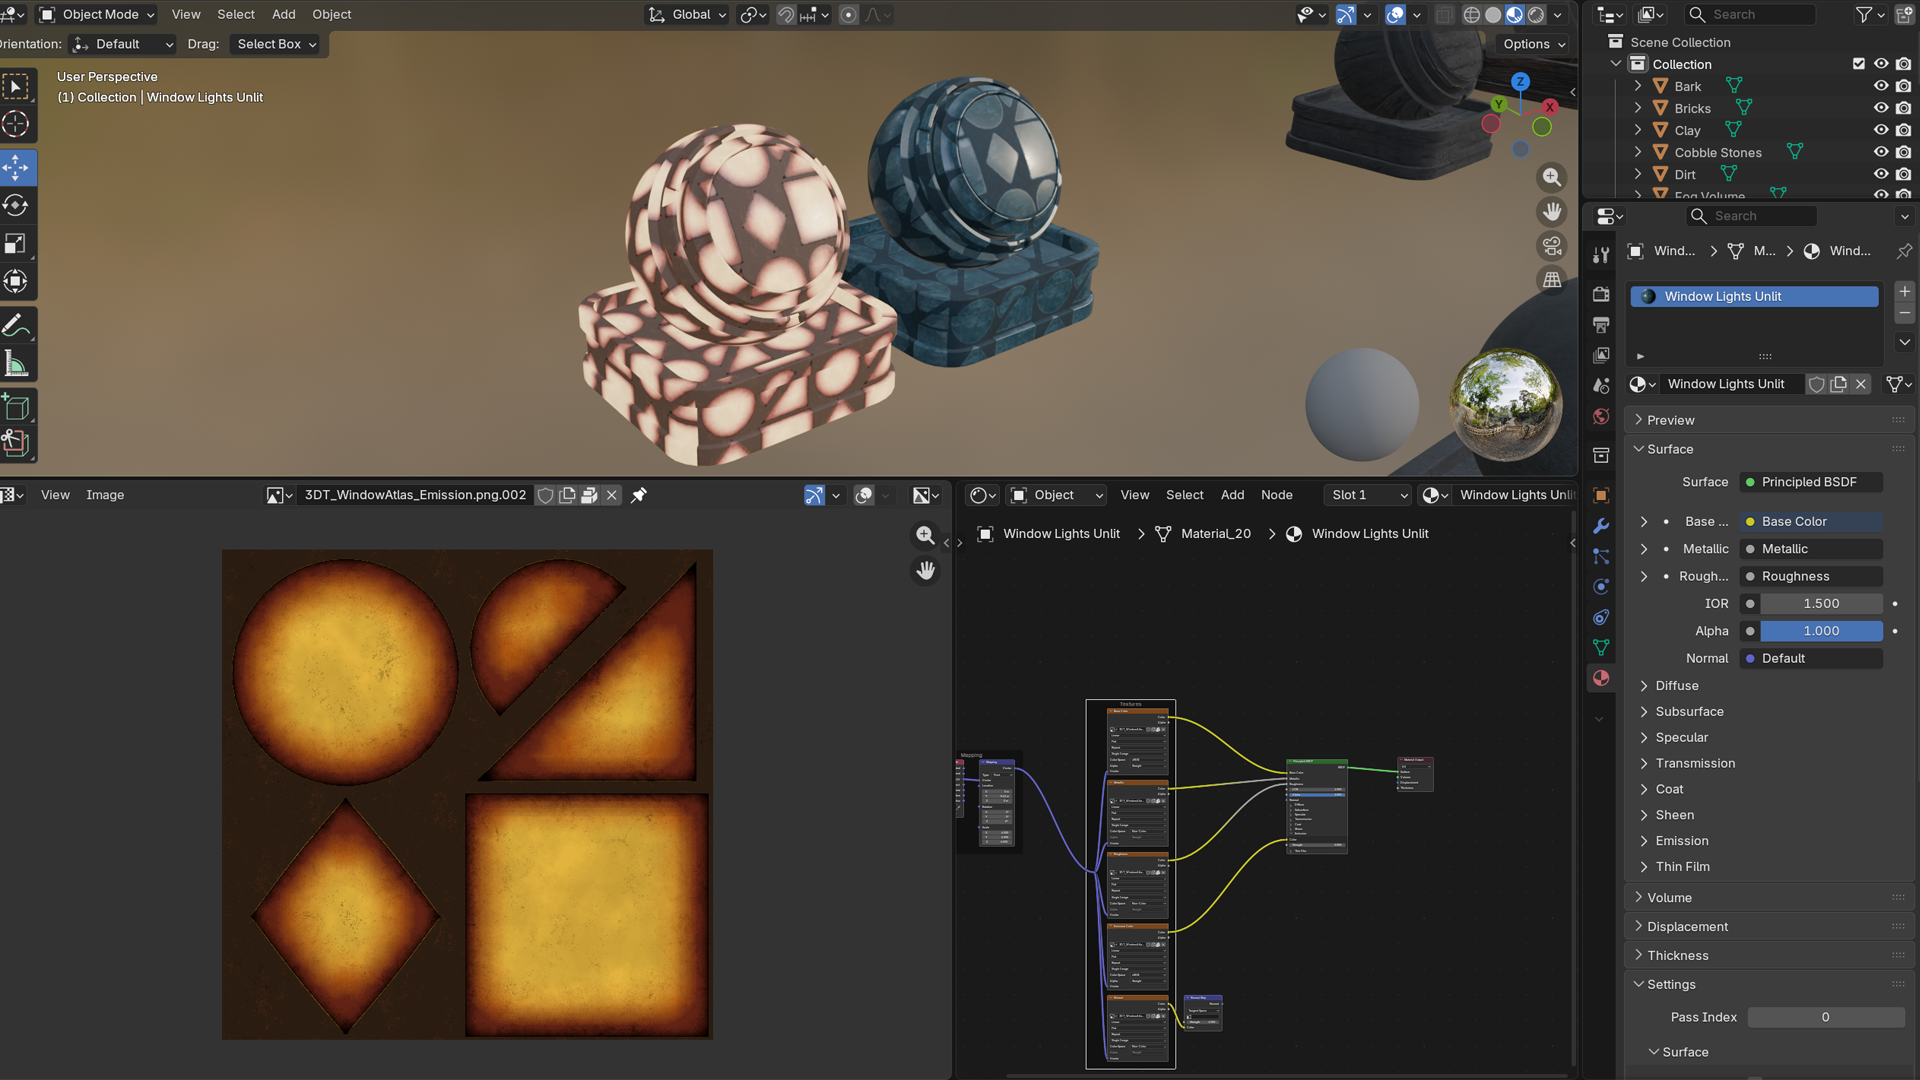This screenshot has width=1920, height=1080.
Task: Select the 3D Cursor tool
Action: tap(16, 124)
